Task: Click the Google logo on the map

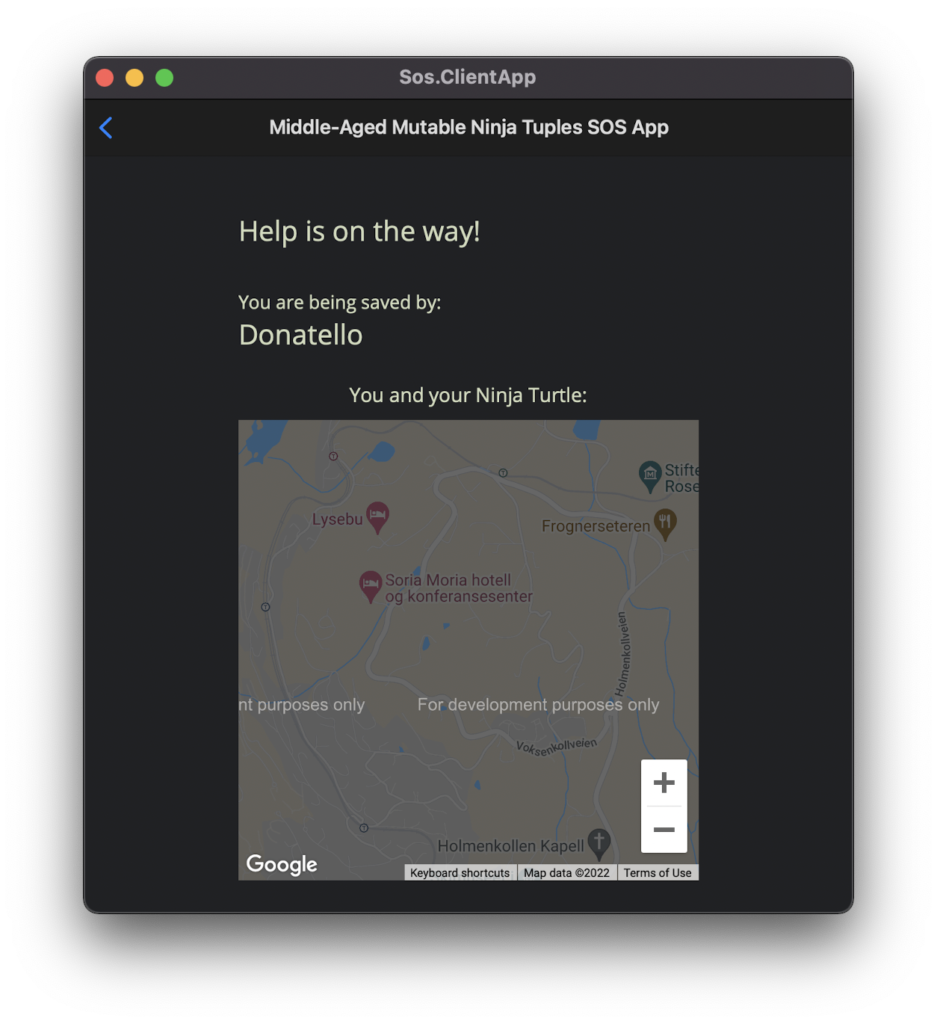Action: tap(281, 864)
